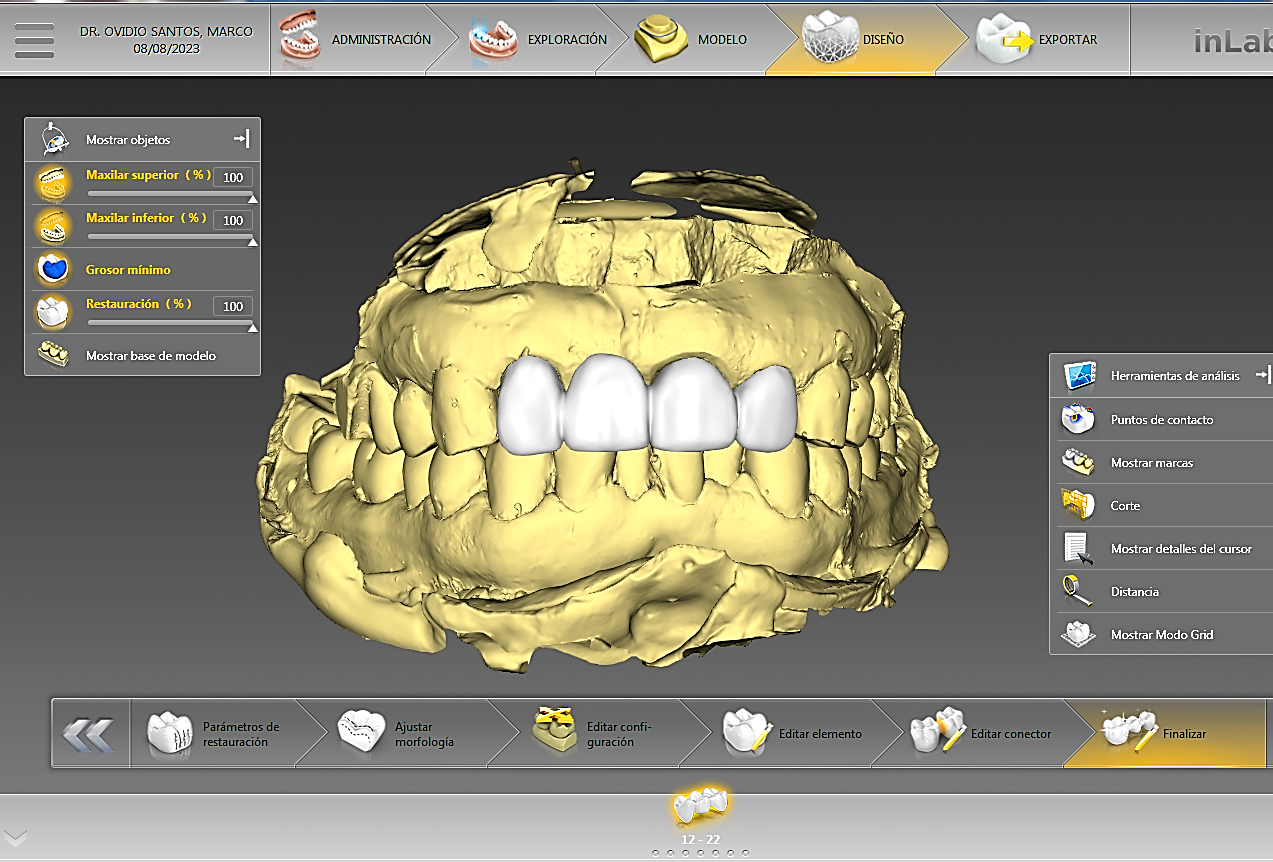Click the Ajustar morfología tooth icon

tap(362, 731)
